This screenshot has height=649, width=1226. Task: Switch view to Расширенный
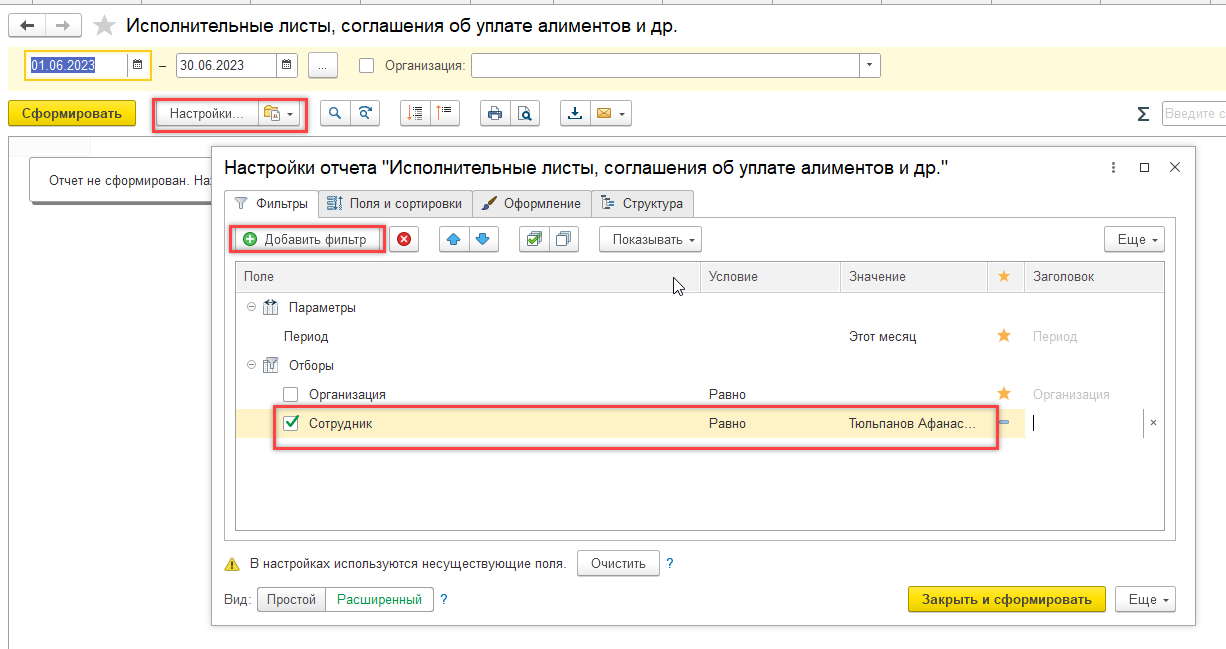[x=379, y=599]
